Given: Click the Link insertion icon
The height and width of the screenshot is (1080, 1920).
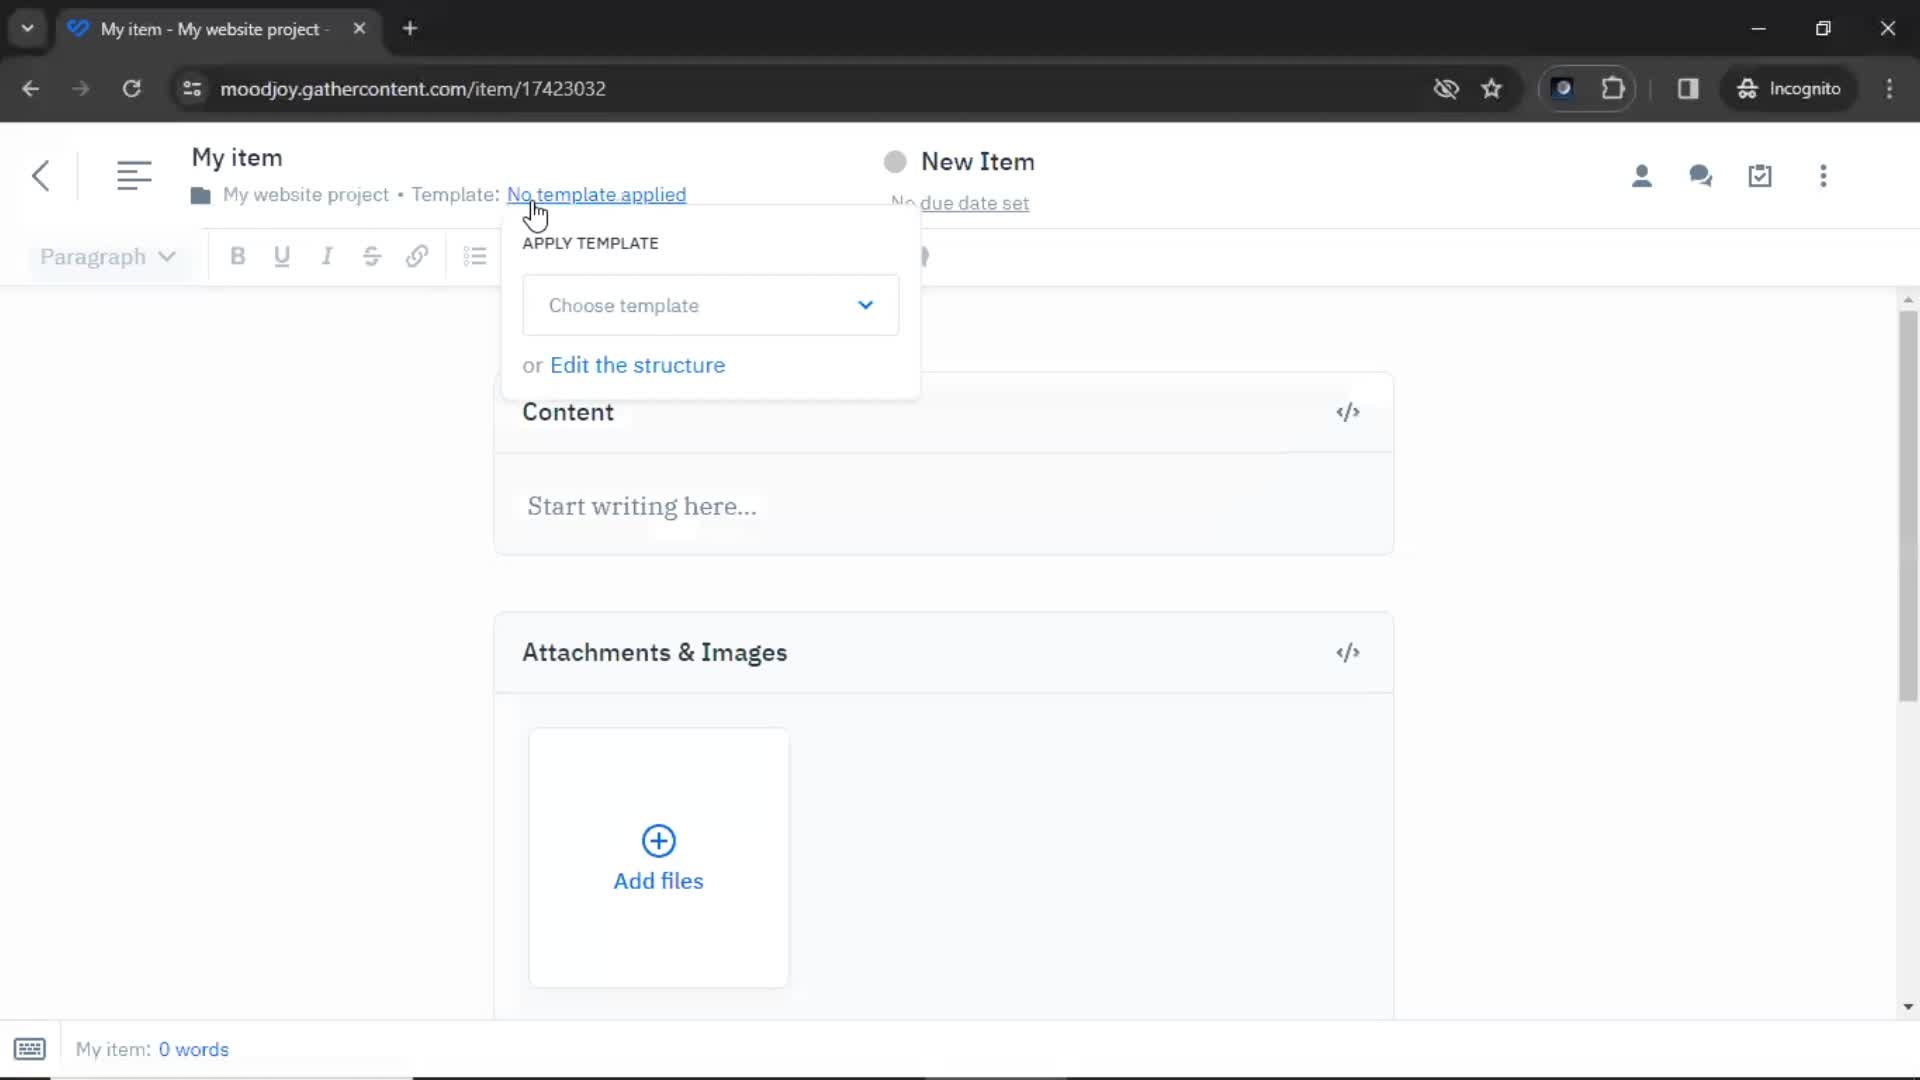Looking at the screenshot, I should [x=417, y=256].
